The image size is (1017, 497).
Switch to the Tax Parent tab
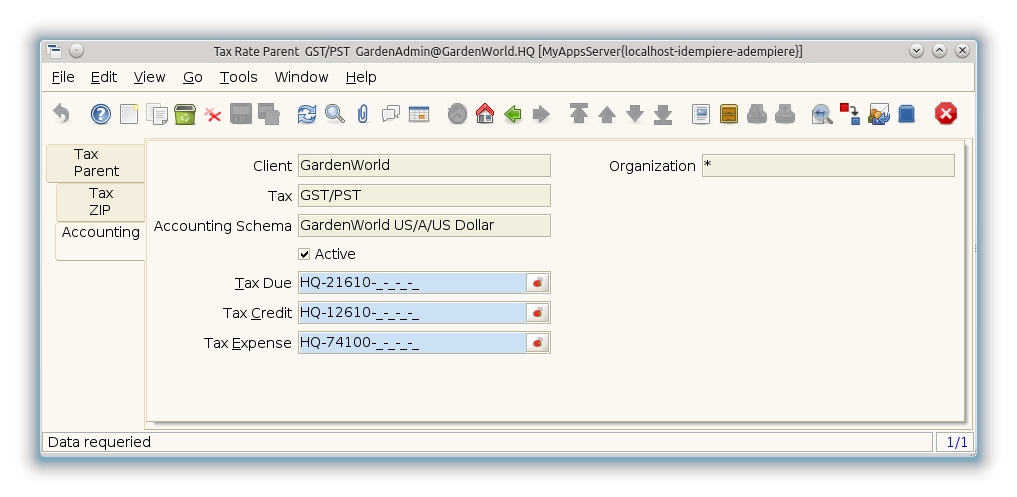pyautogui.click(x=96, y=163)
